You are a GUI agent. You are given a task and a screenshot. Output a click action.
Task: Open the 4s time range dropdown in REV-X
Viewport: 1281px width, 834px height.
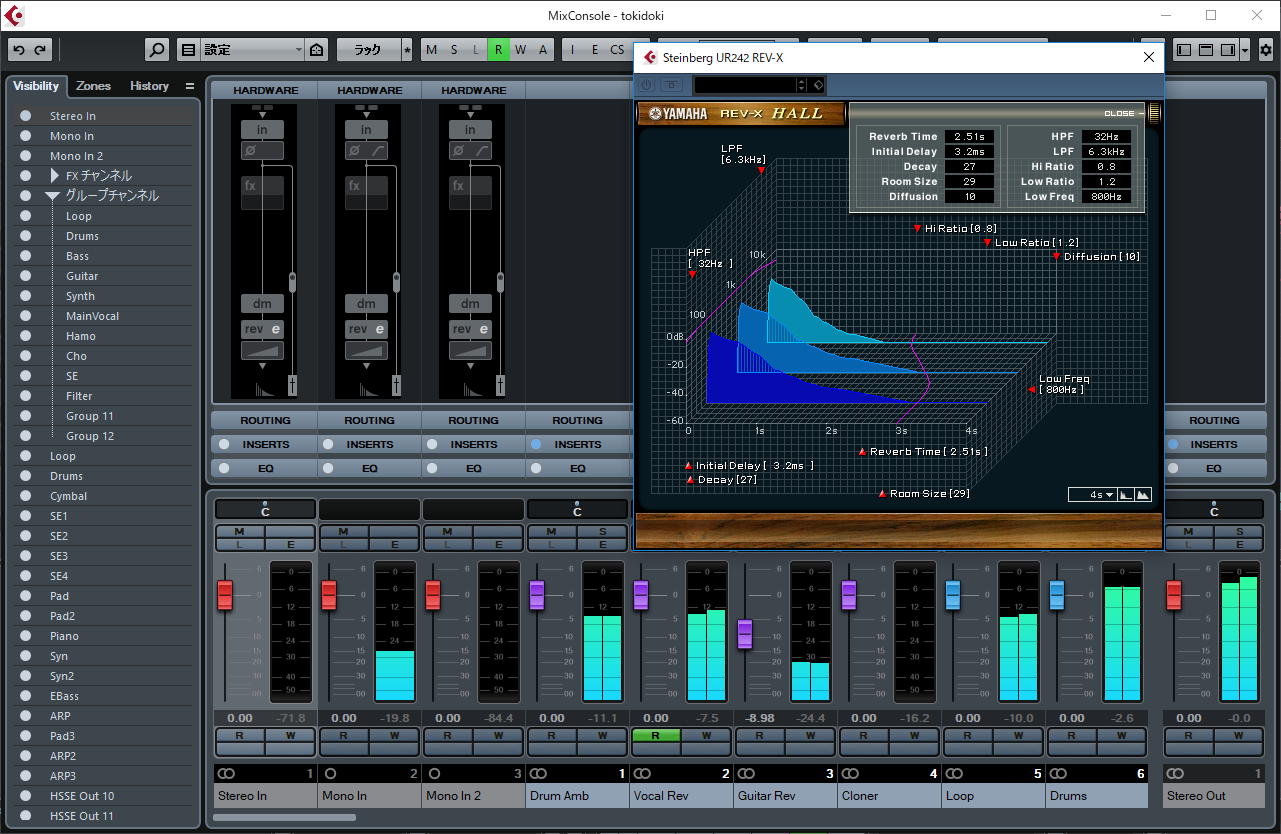[1091, 494]
